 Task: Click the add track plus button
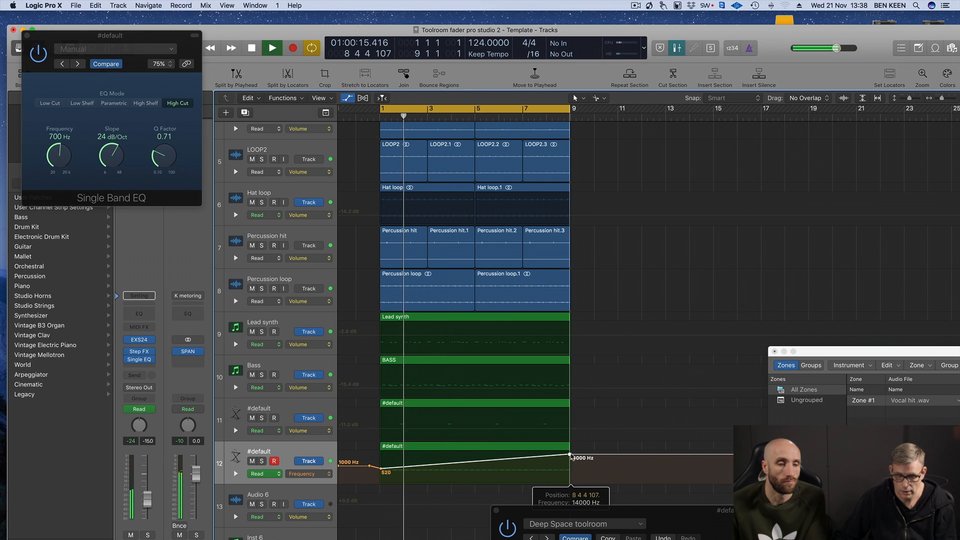[226, 113]
